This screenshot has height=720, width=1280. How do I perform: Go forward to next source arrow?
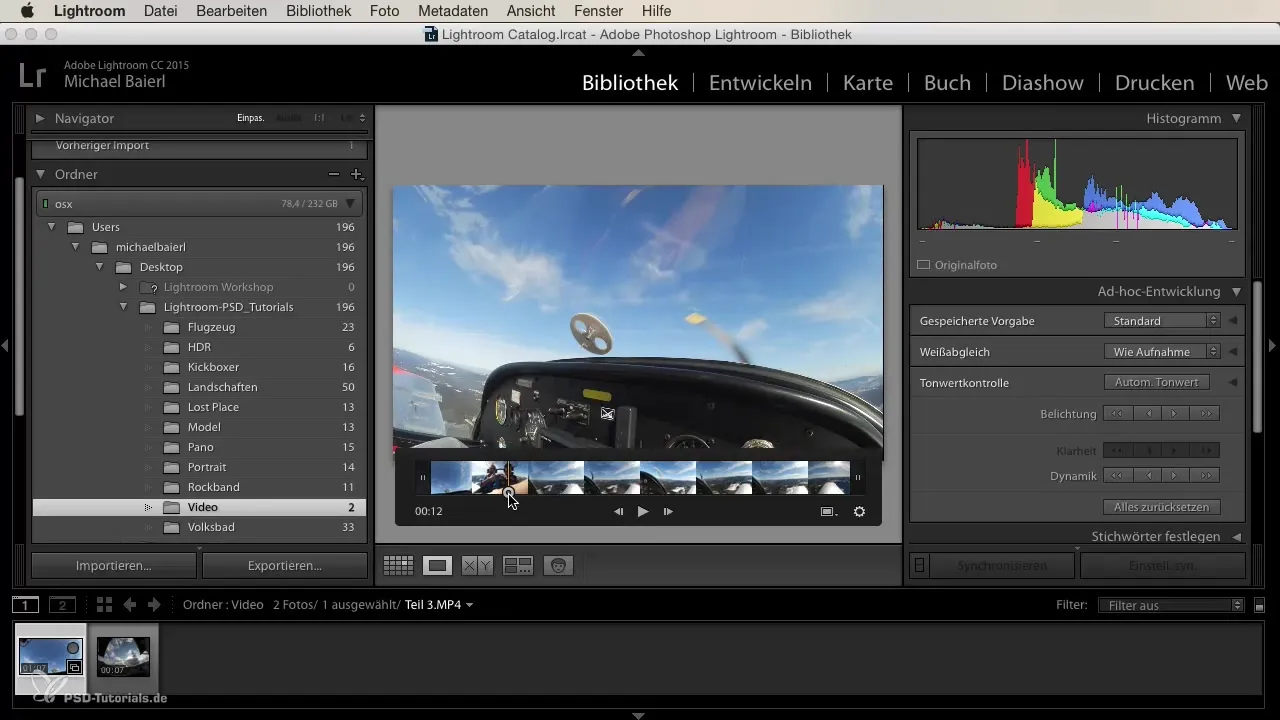154,605
